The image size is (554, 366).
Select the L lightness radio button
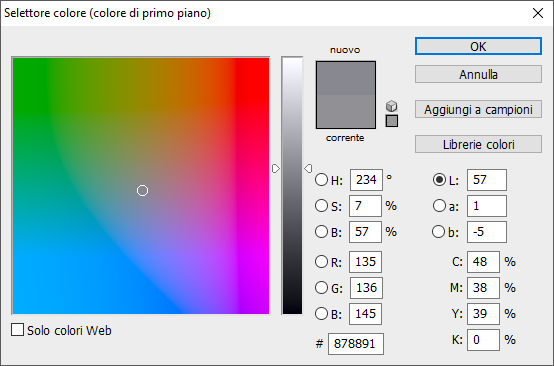point(439,180)
